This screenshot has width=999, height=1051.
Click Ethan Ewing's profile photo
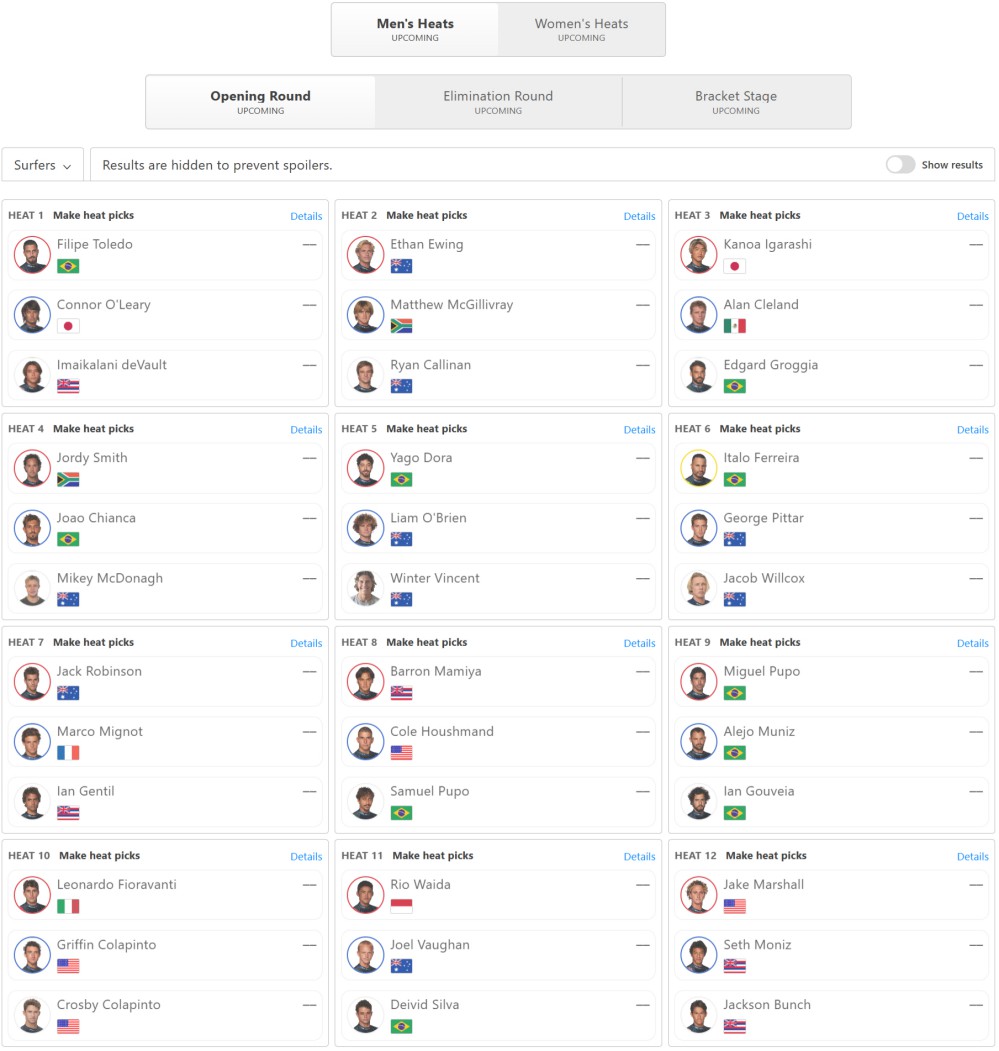(365, 255)
